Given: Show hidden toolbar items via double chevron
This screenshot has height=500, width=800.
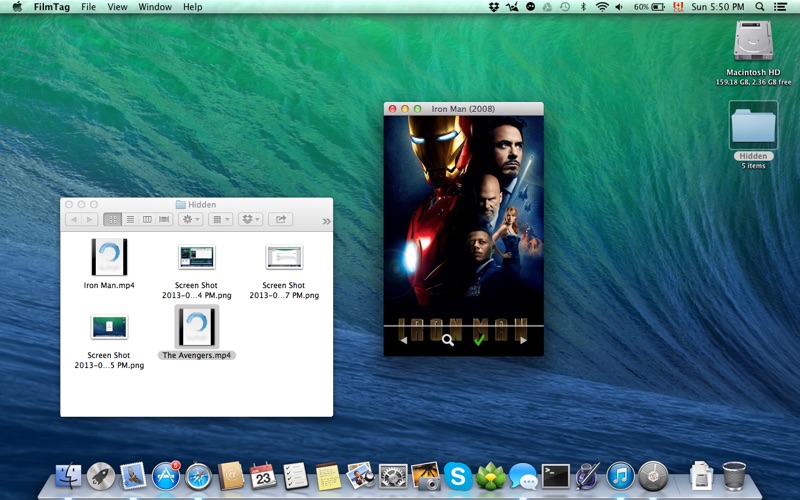Looking at the screenshot, I should point(326,220).
